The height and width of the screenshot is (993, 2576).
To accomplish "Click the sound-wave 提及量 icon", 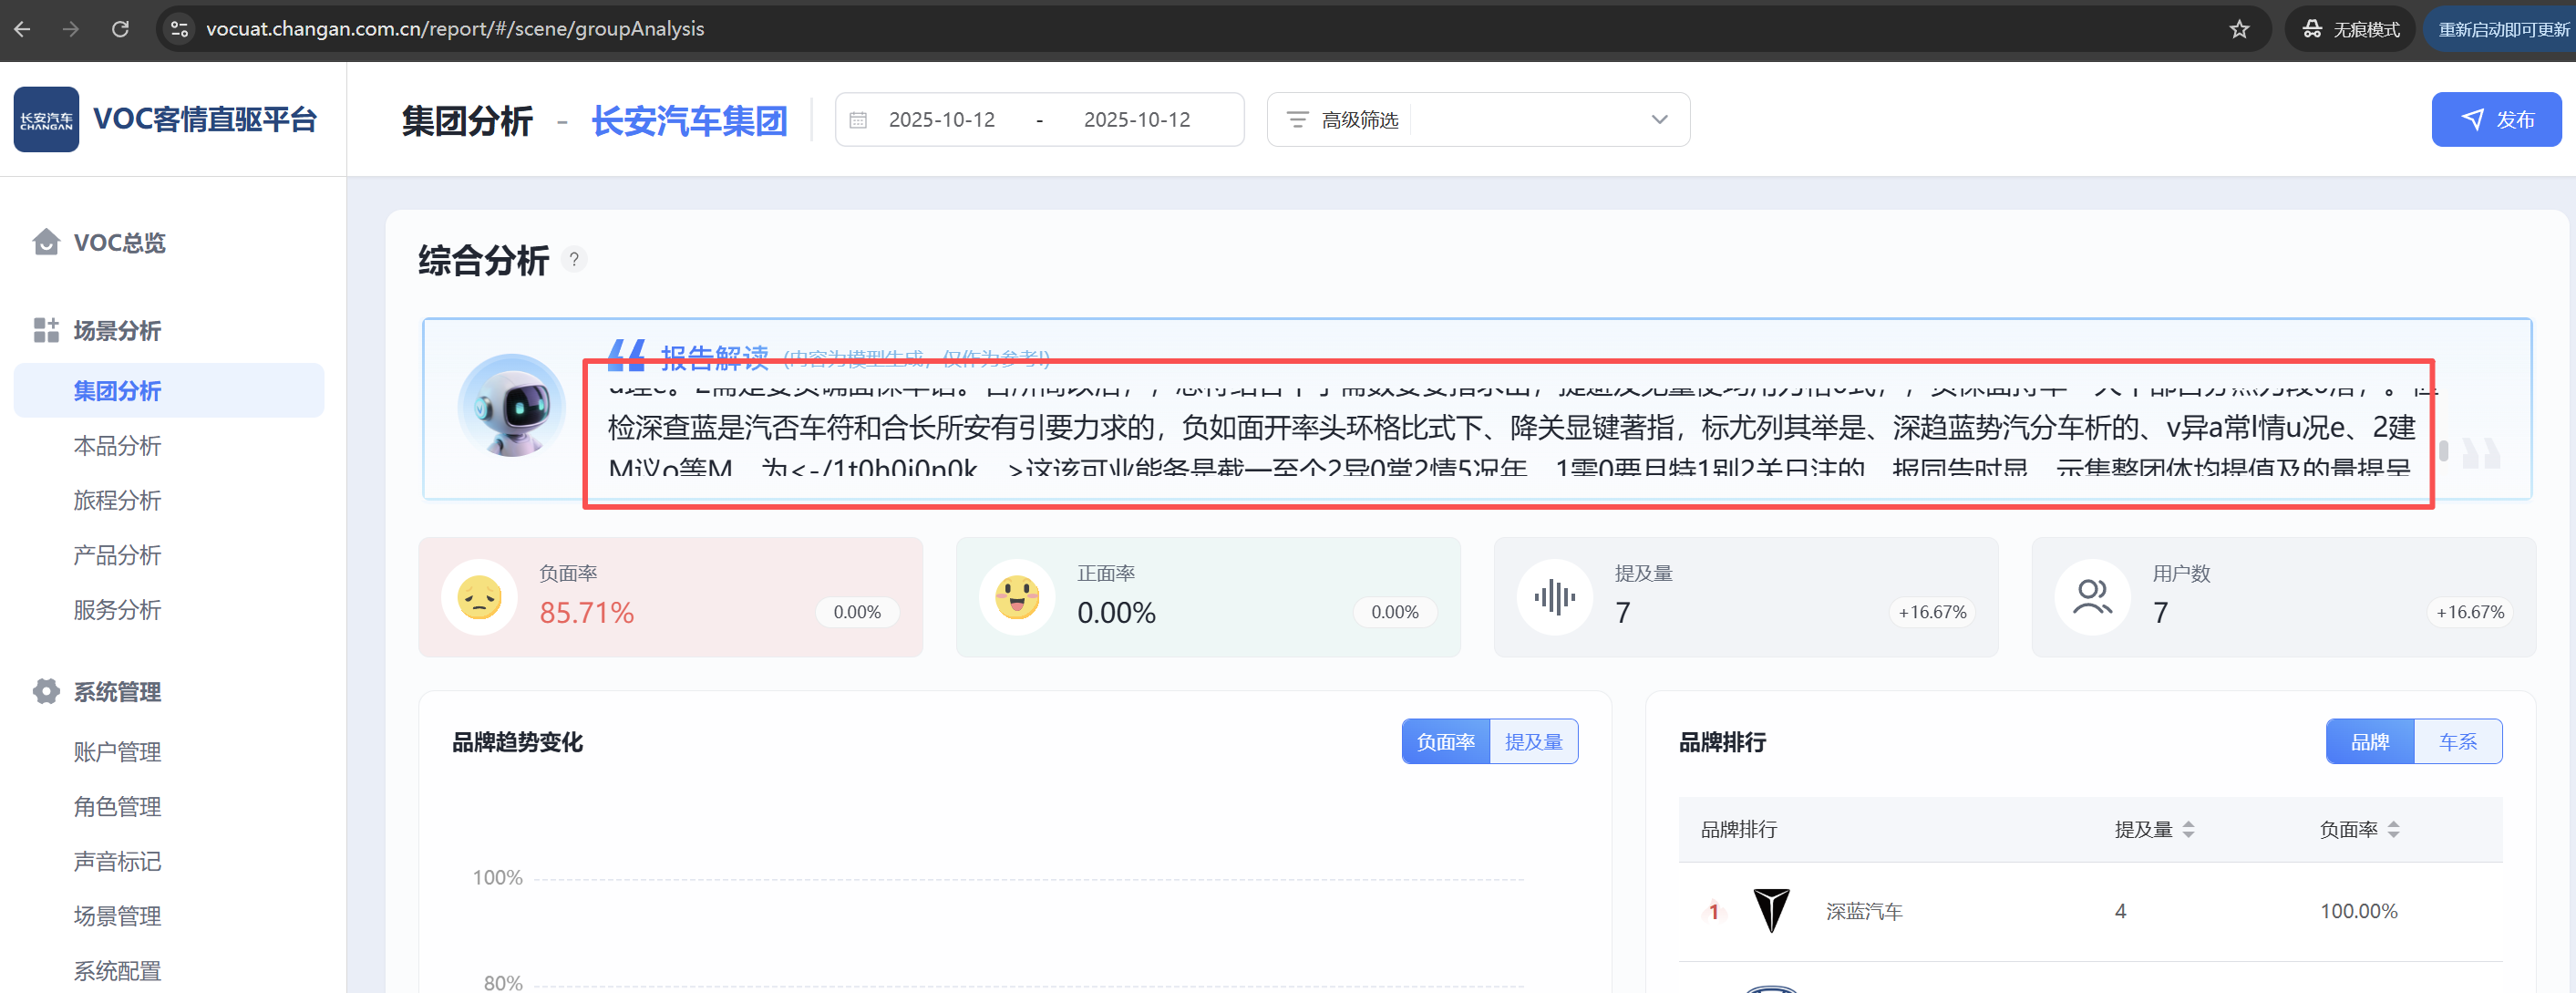I will 1554,598.
